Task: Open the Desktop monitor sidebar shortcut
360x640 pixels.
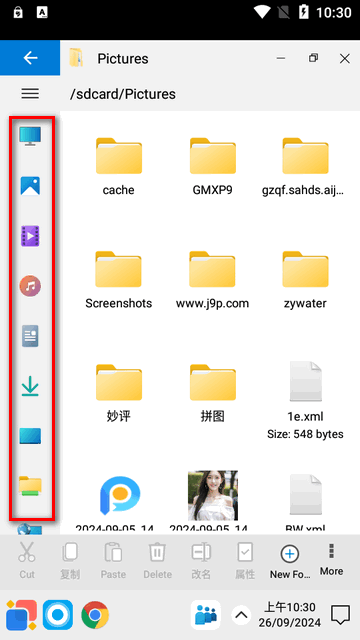Action: 30,136
